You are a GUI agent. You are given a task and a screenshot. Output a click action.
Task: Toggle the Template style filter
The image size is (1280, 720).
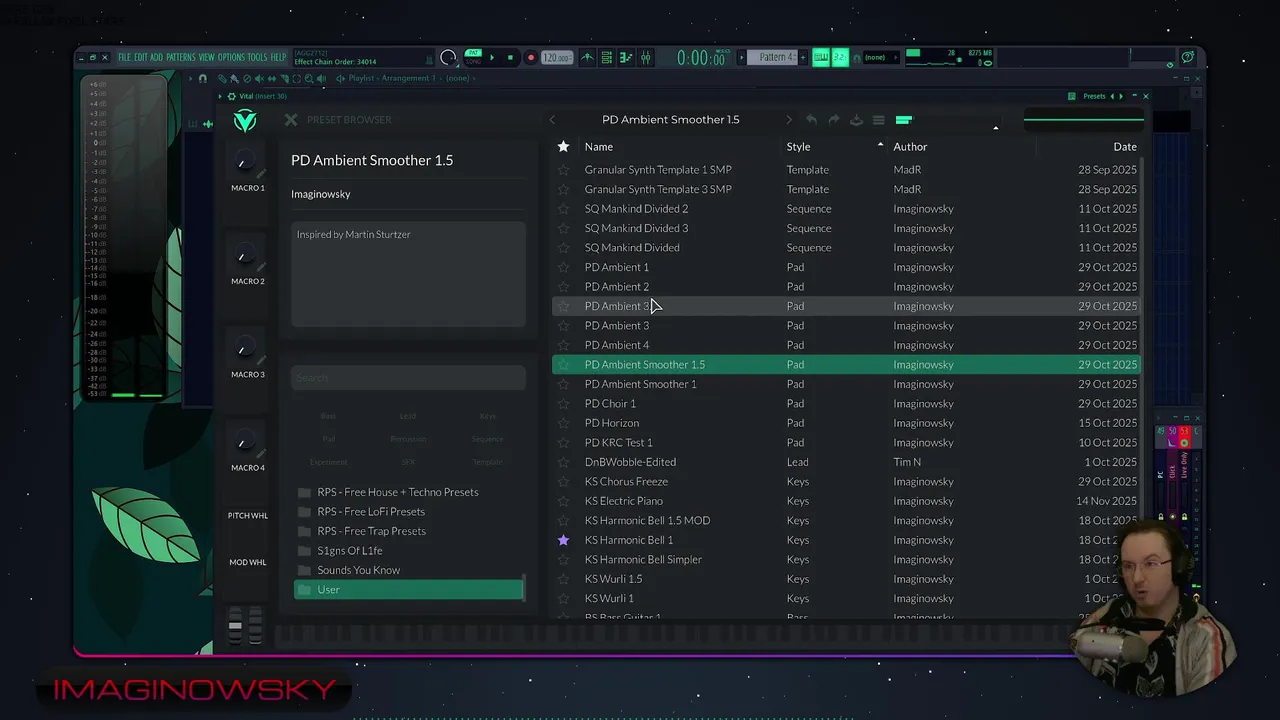point(487,462)
